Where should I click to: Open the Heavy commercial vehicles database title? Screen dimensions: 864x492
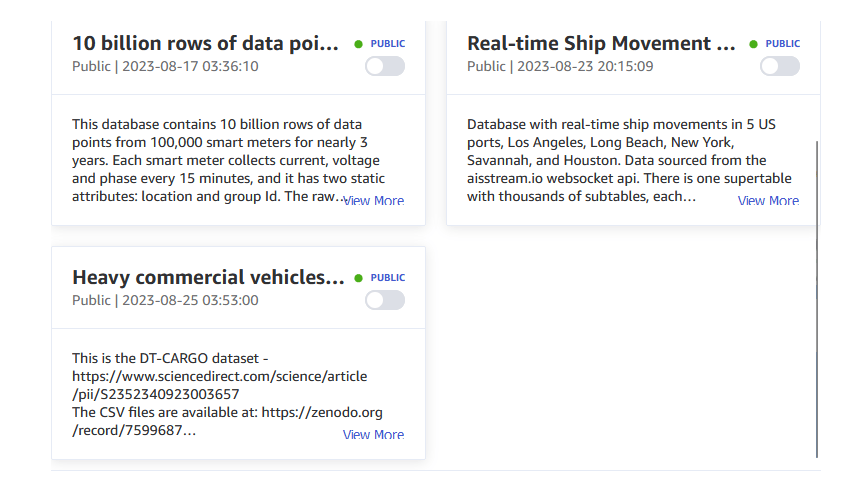208,278
